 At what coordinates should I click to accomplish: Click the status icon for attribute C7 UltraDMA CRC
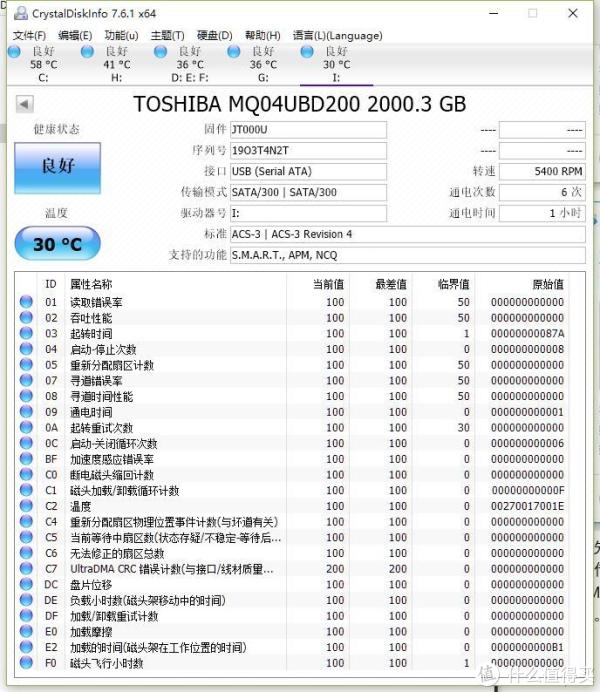(x=26, y=568)
